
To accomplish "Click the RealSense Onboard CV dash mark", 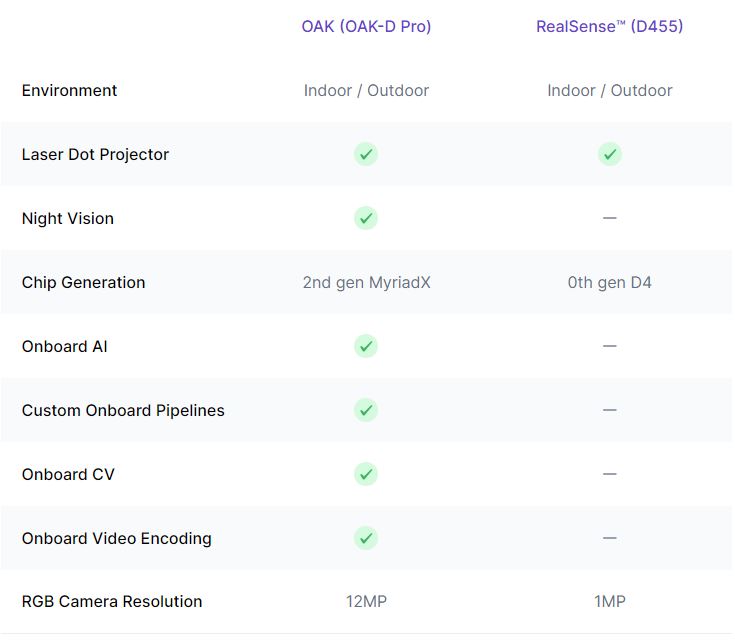I will pos(609,474).
